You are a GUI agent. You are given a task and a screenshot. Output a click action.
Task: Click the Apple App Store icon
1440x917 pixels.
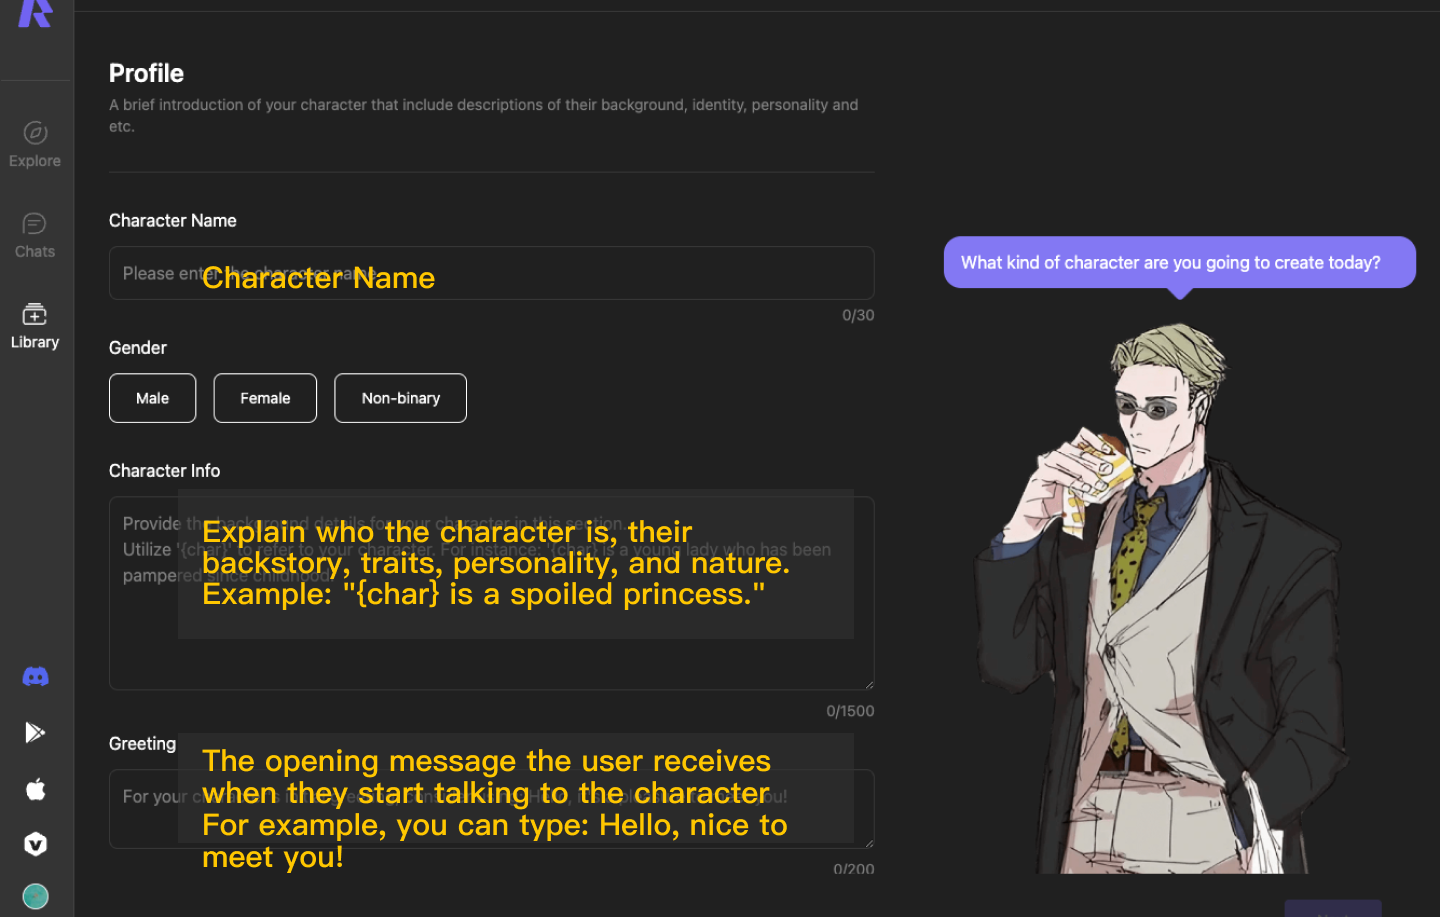[35, 789]
